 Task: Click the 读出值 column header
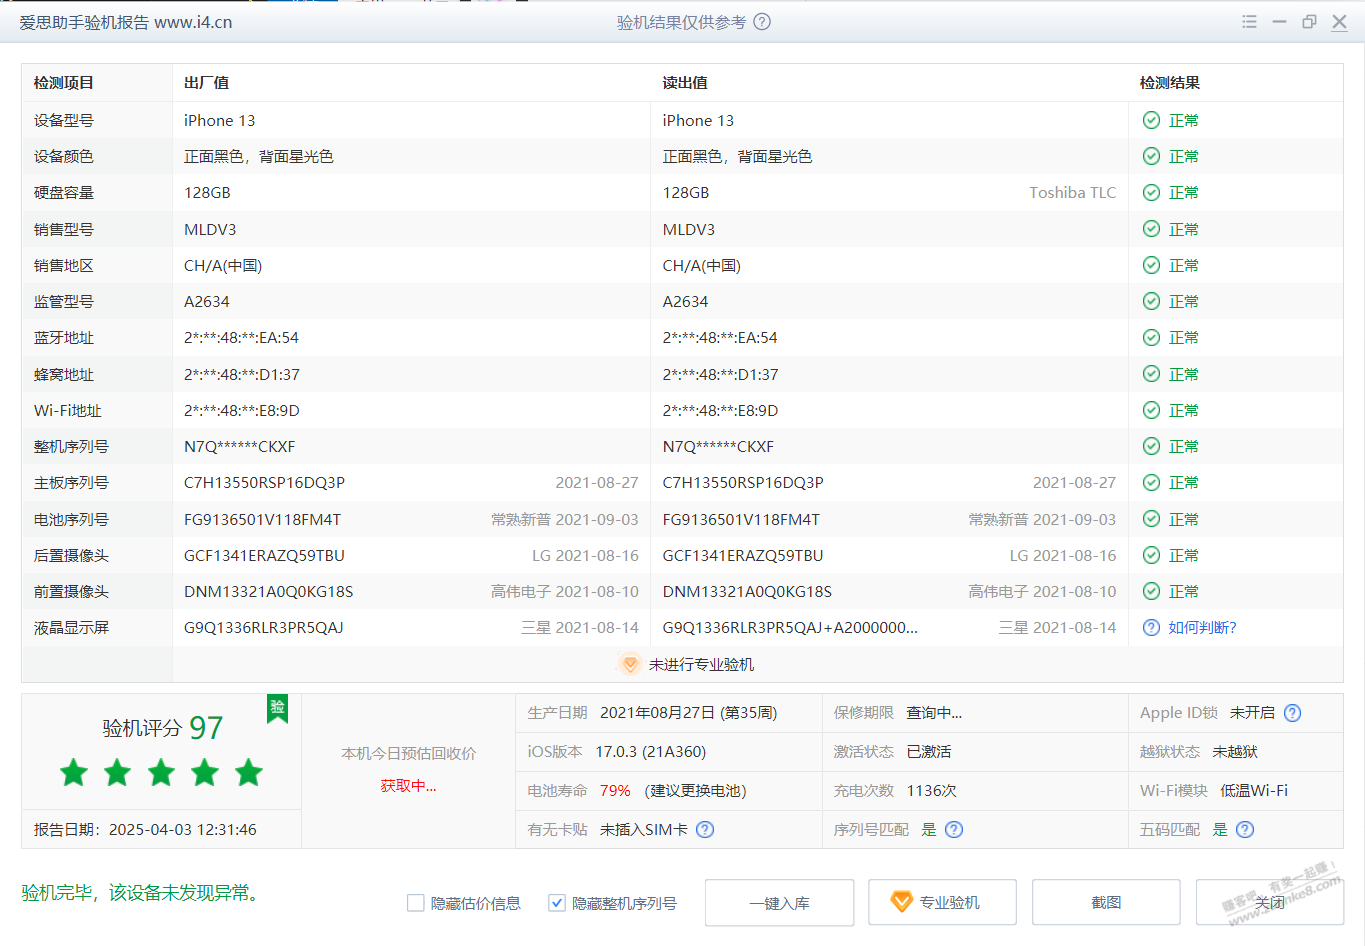click(685, 83)
